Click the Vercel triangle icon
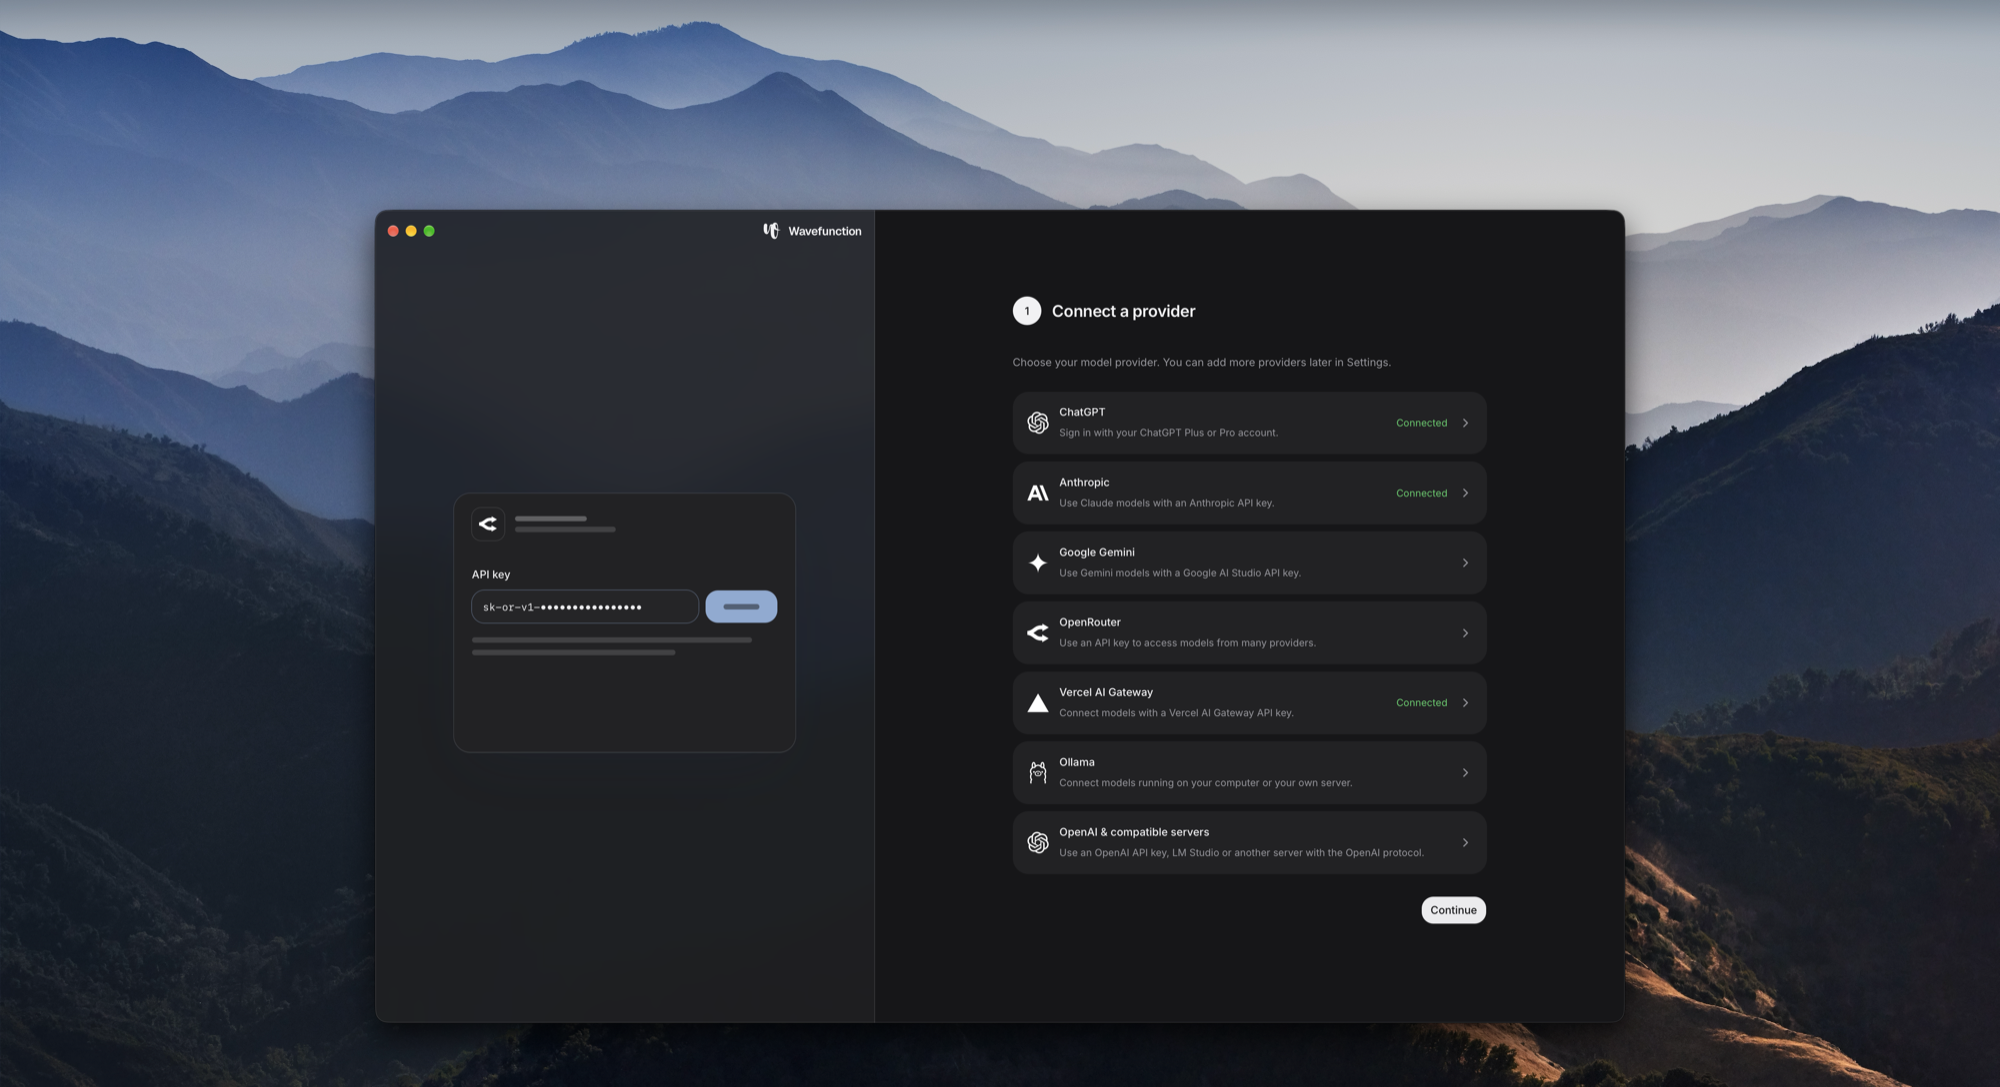Screen dimensions: 2000x1087 (1038, 703)
